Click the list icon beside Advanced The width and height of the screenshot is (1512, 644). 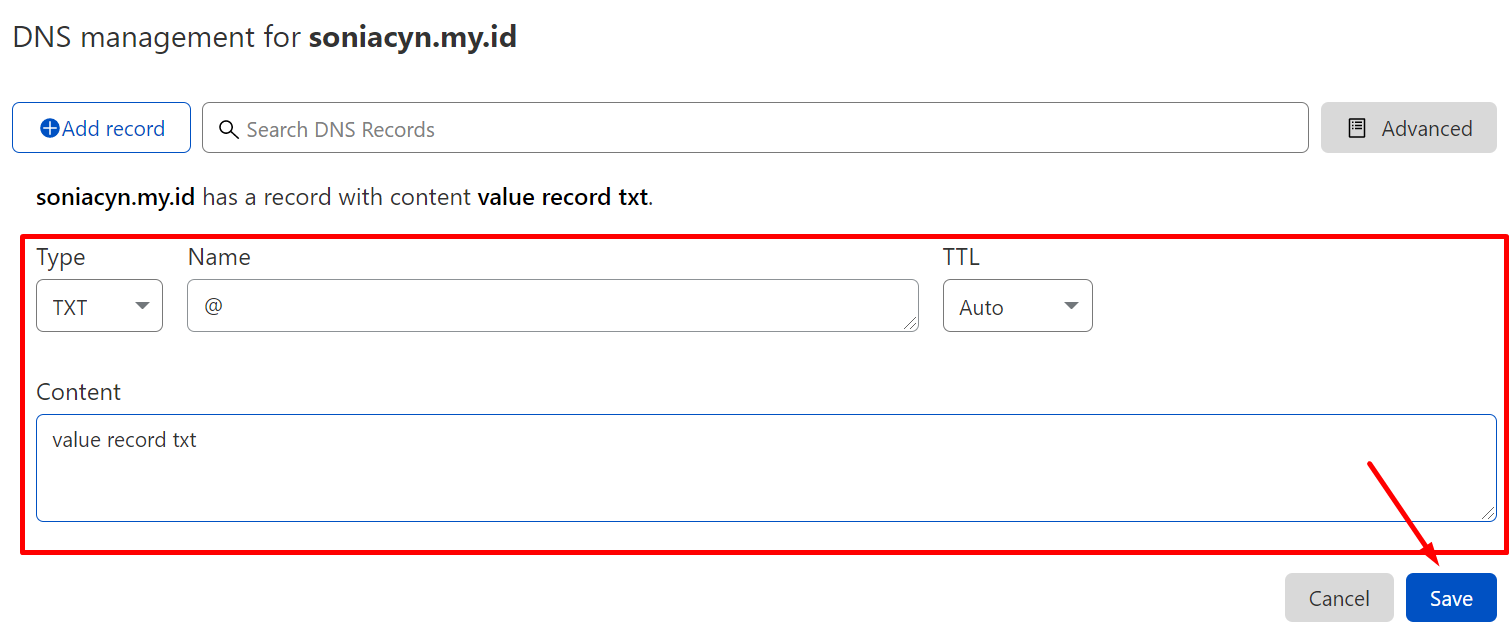[1357, 128]
